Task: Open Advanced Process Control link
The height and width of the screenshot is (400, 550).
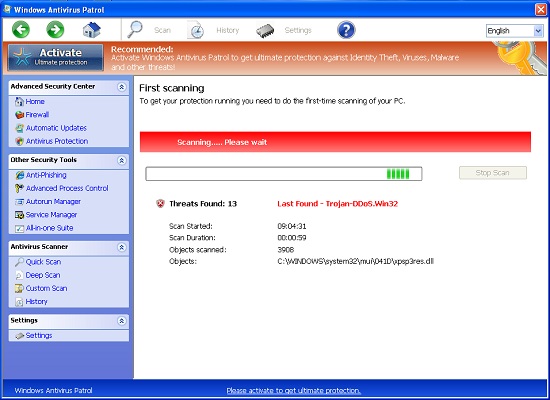Action: point(67,188)
